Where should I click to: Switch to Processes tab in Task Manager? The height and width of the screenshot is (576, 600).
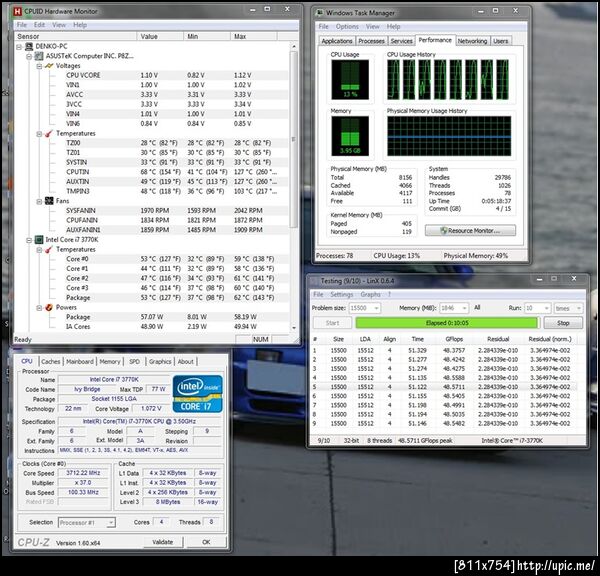pyautogui.click(x=371, y=41)
